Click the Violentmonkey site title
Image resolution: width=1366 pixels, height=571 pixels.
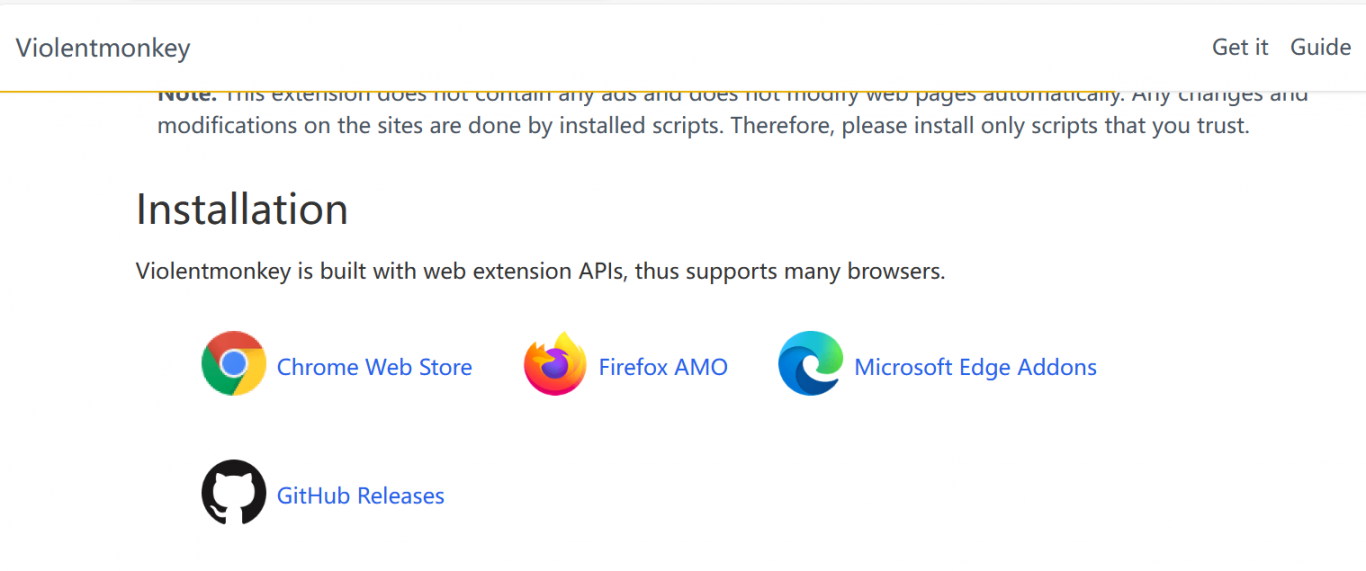tap(103, 48)
